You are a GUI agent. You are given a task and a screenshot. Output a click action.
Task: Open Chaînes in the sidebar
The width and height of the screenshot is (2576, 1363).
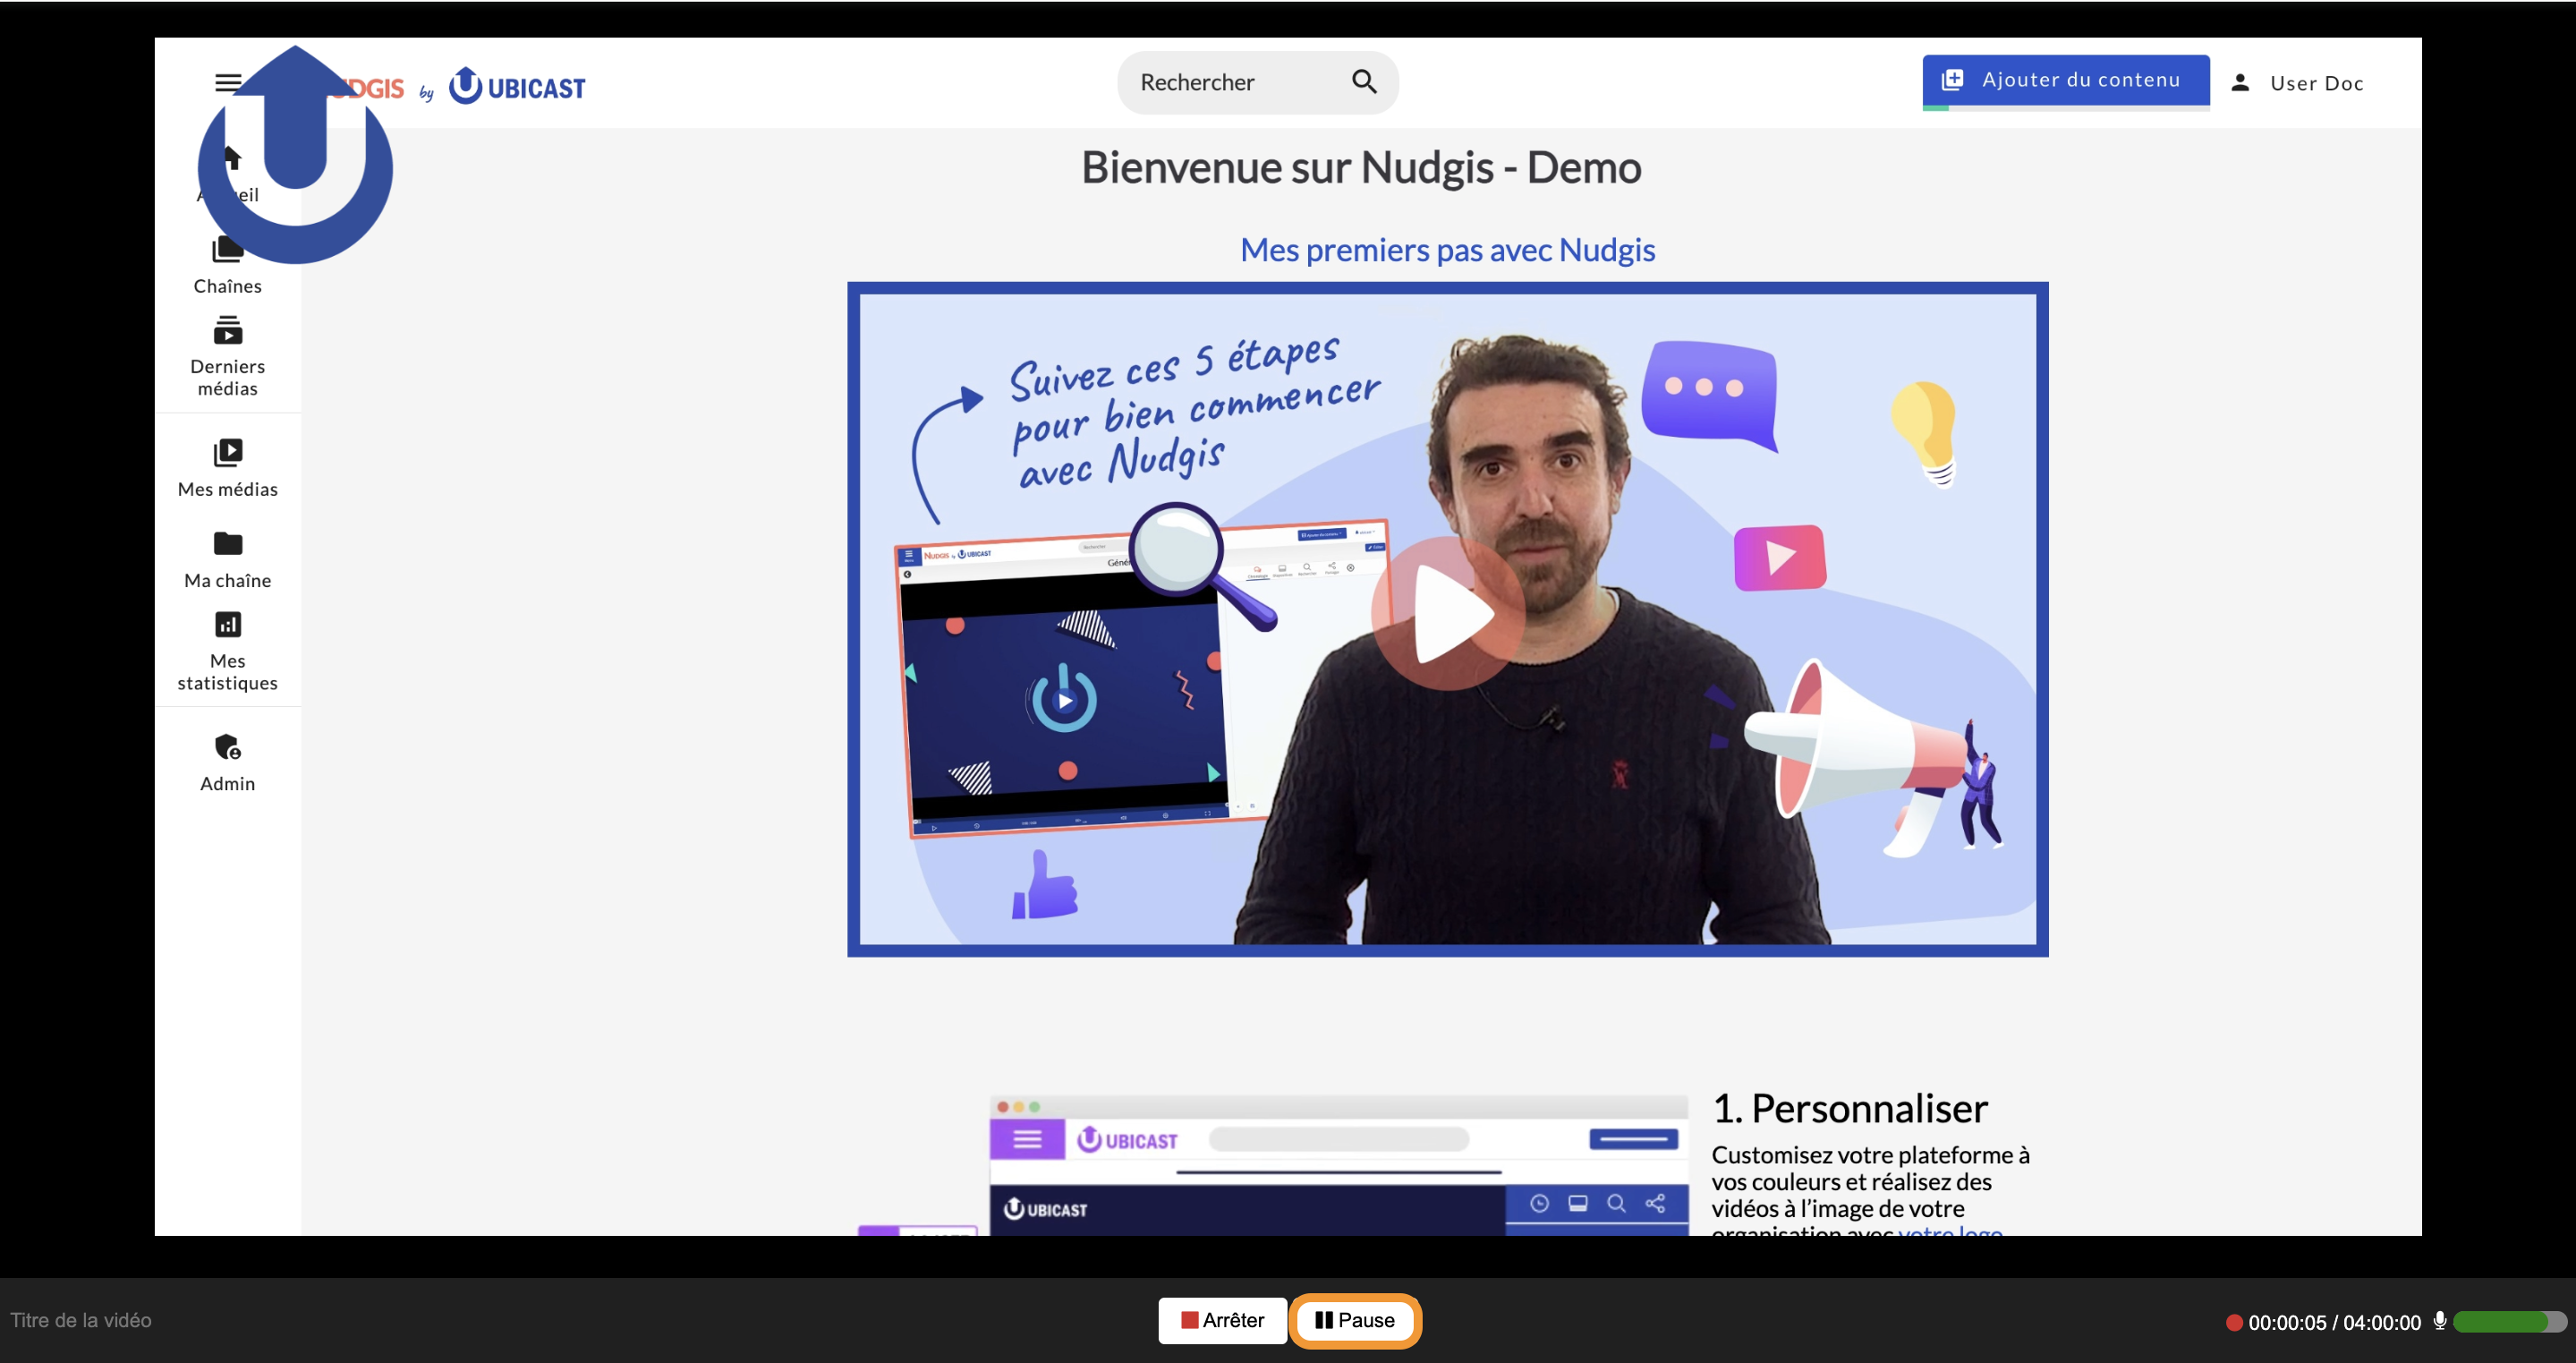(x=228, y=266)
